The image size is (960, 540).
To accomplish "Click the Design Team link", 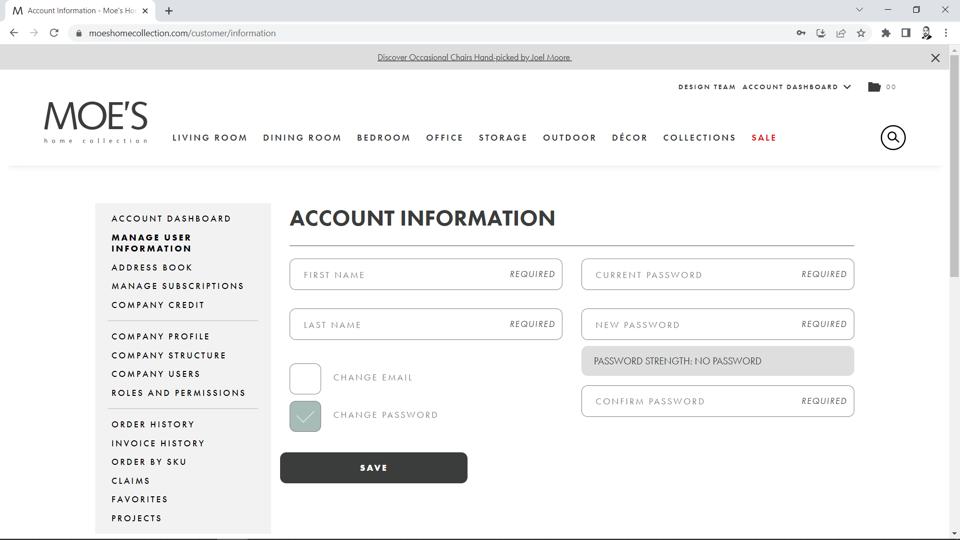I will [707, 87].
